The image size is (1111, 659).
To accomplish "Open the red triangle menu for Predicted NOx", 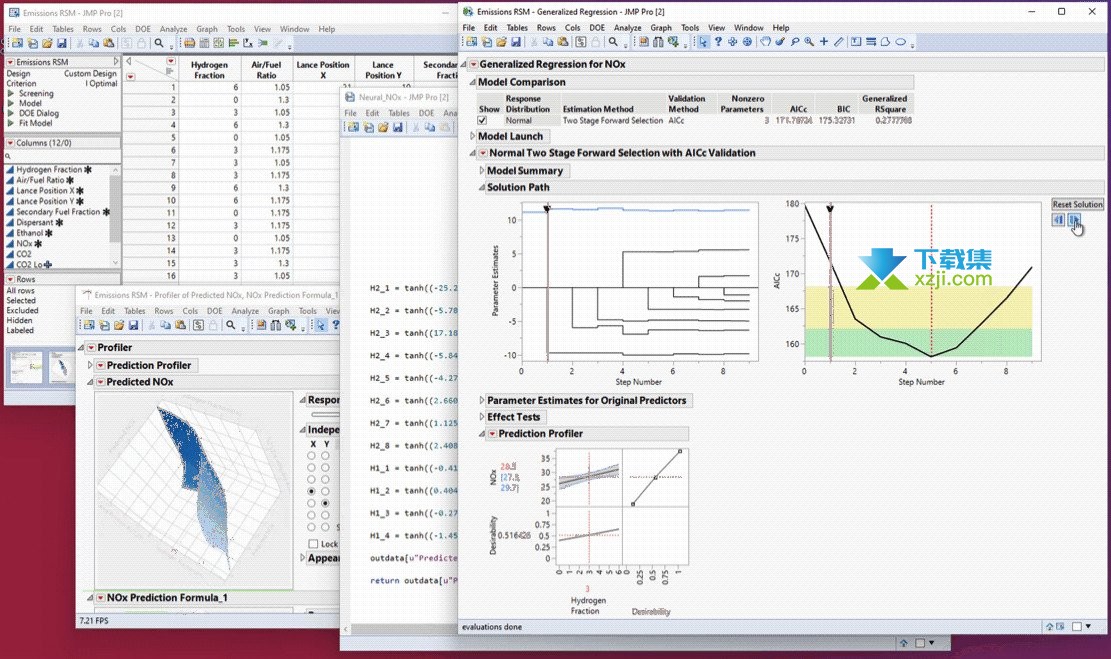I will coord(101,382).
